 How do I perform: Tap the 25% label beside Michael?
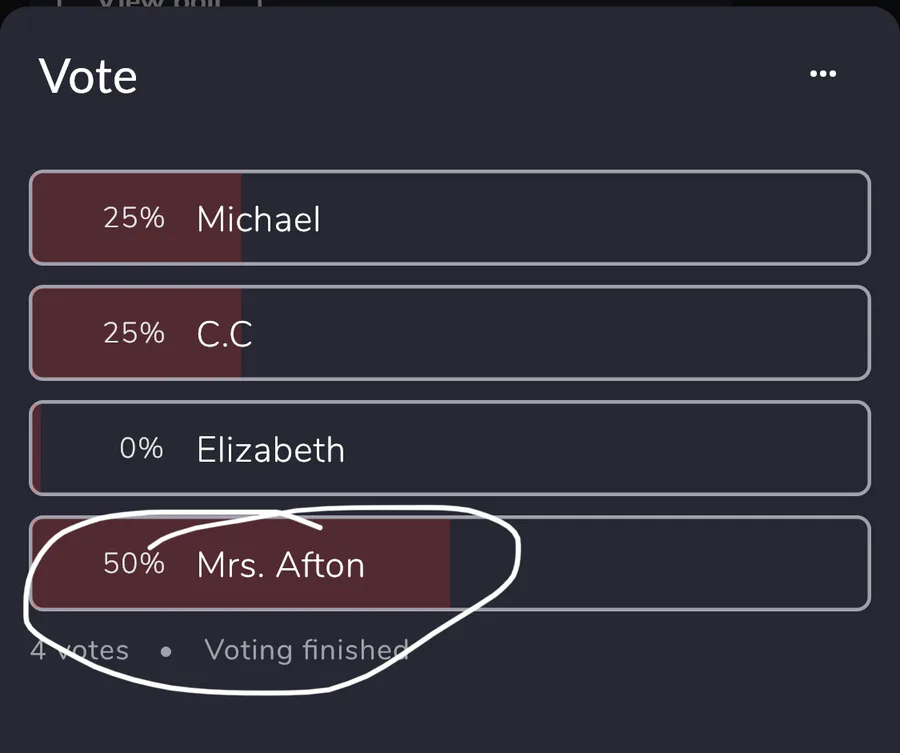click(x=134, y=218)
